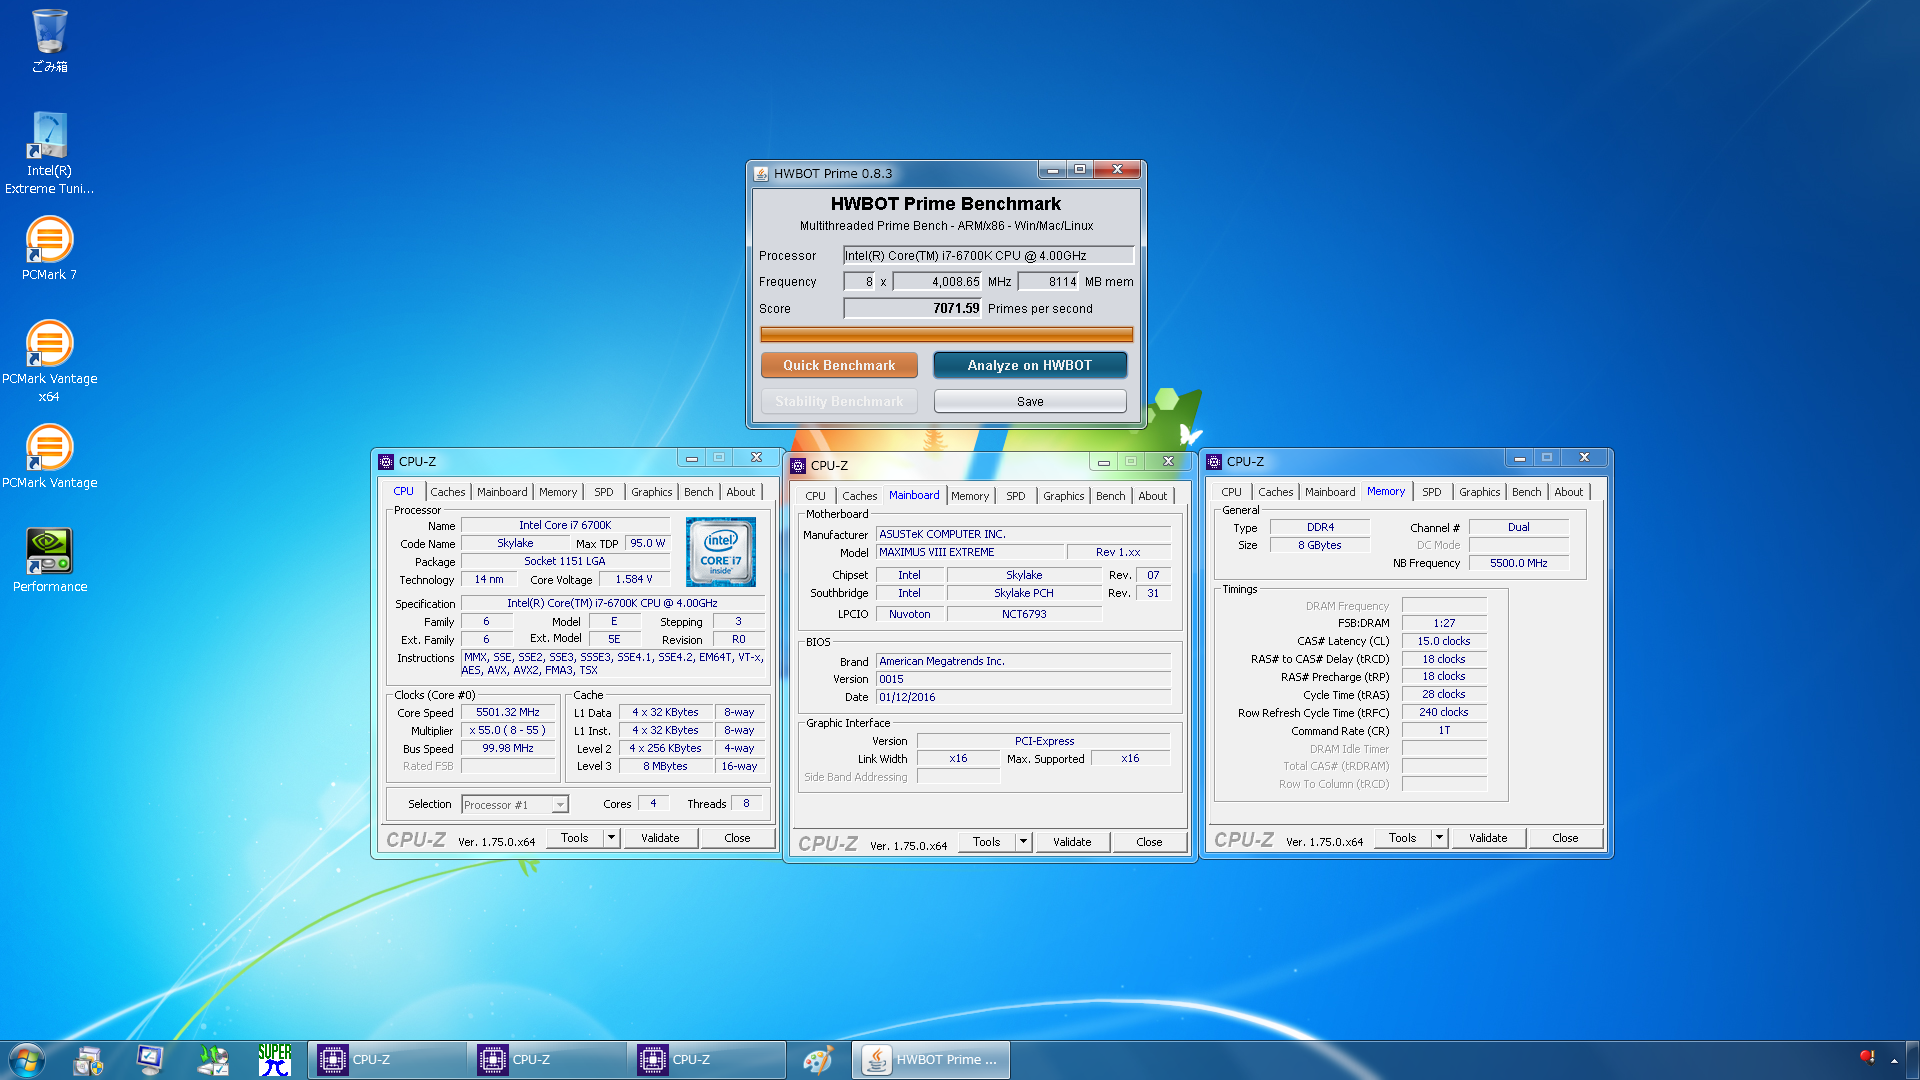Click the Tools button in CPU tab CPU-Z window
1920x1080 pixels.
575,838
